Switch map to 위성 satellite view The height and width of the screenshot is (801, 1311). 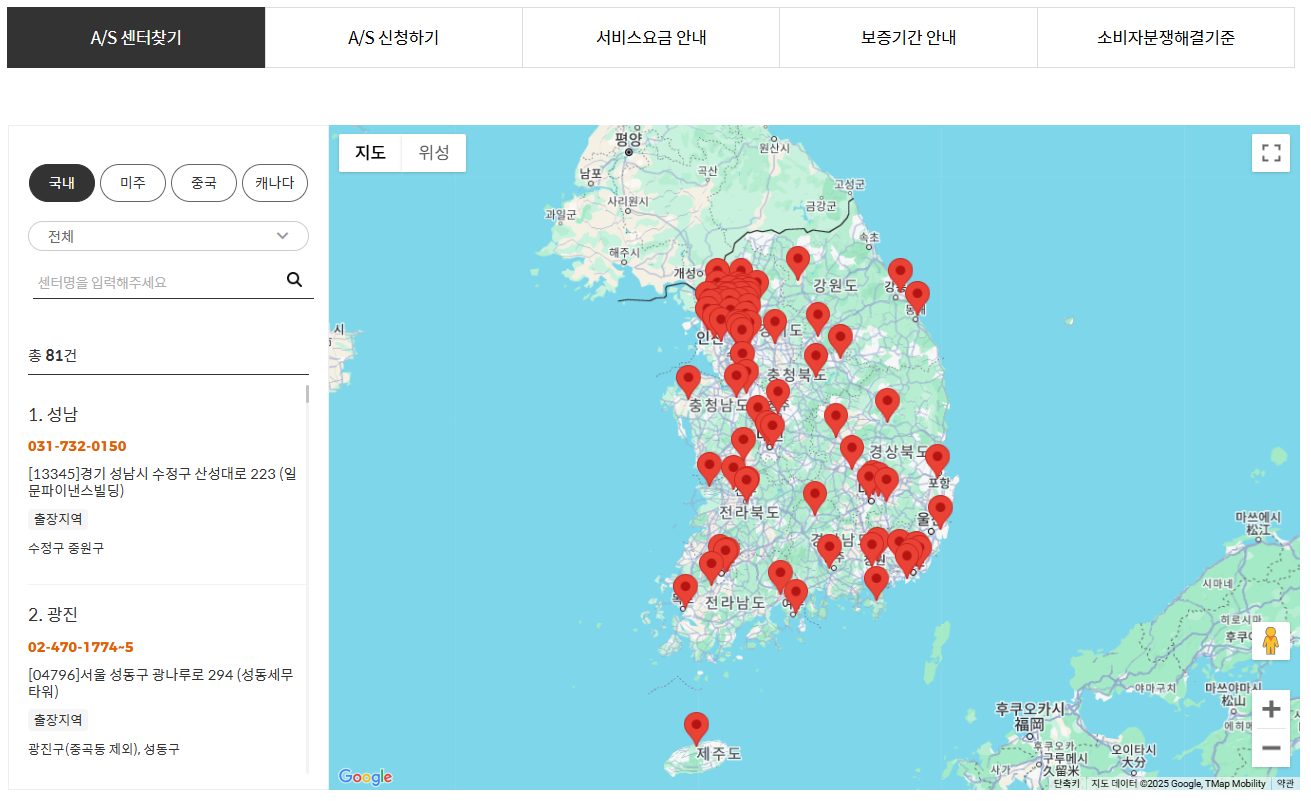click(433, 152)
